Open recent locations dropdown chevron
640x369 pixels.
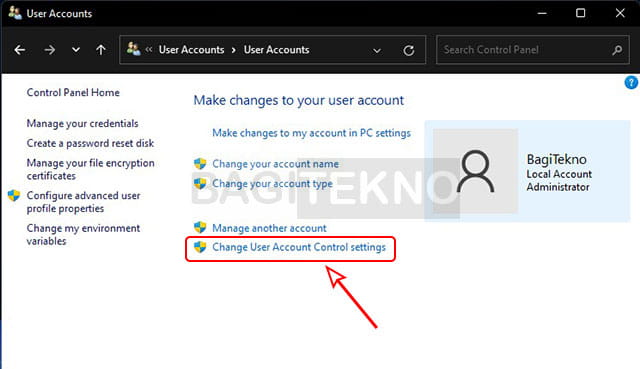[76, 50]
